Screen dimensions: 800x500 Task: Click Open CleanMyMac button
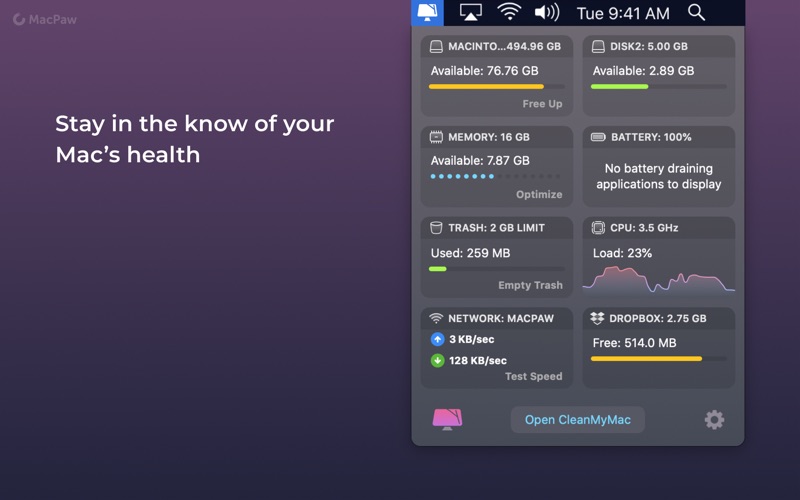578,419
